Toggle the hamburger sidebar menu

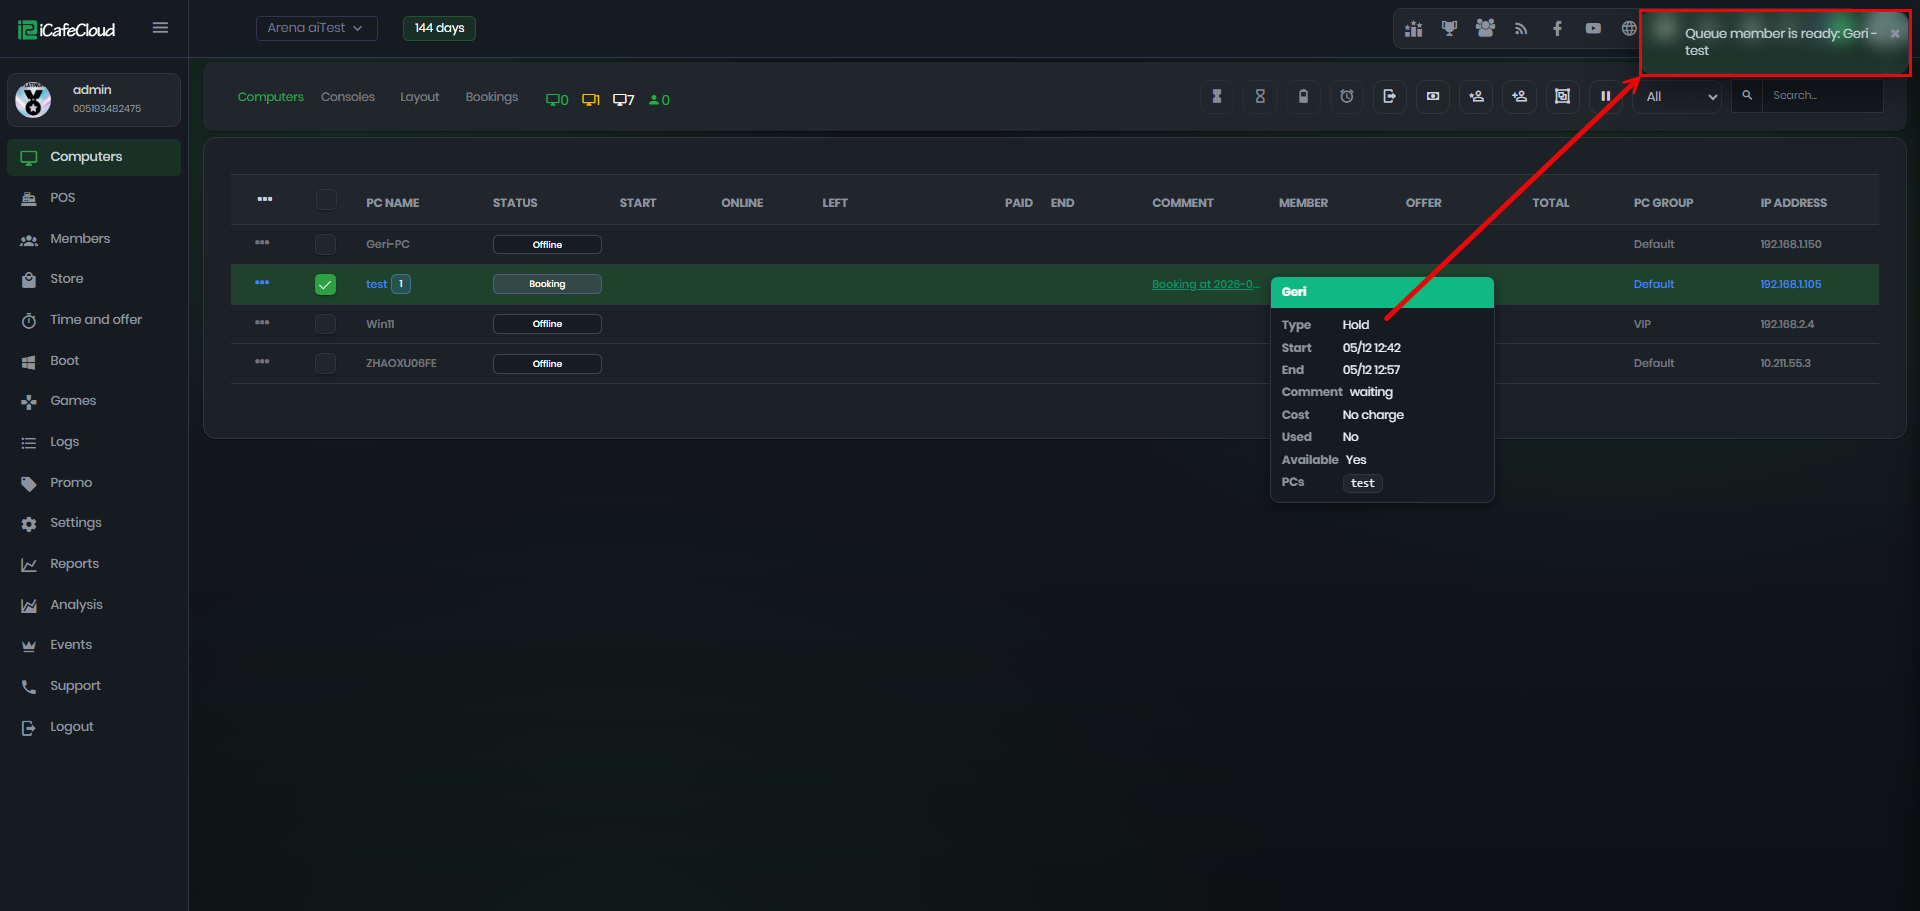coord(160,28)
